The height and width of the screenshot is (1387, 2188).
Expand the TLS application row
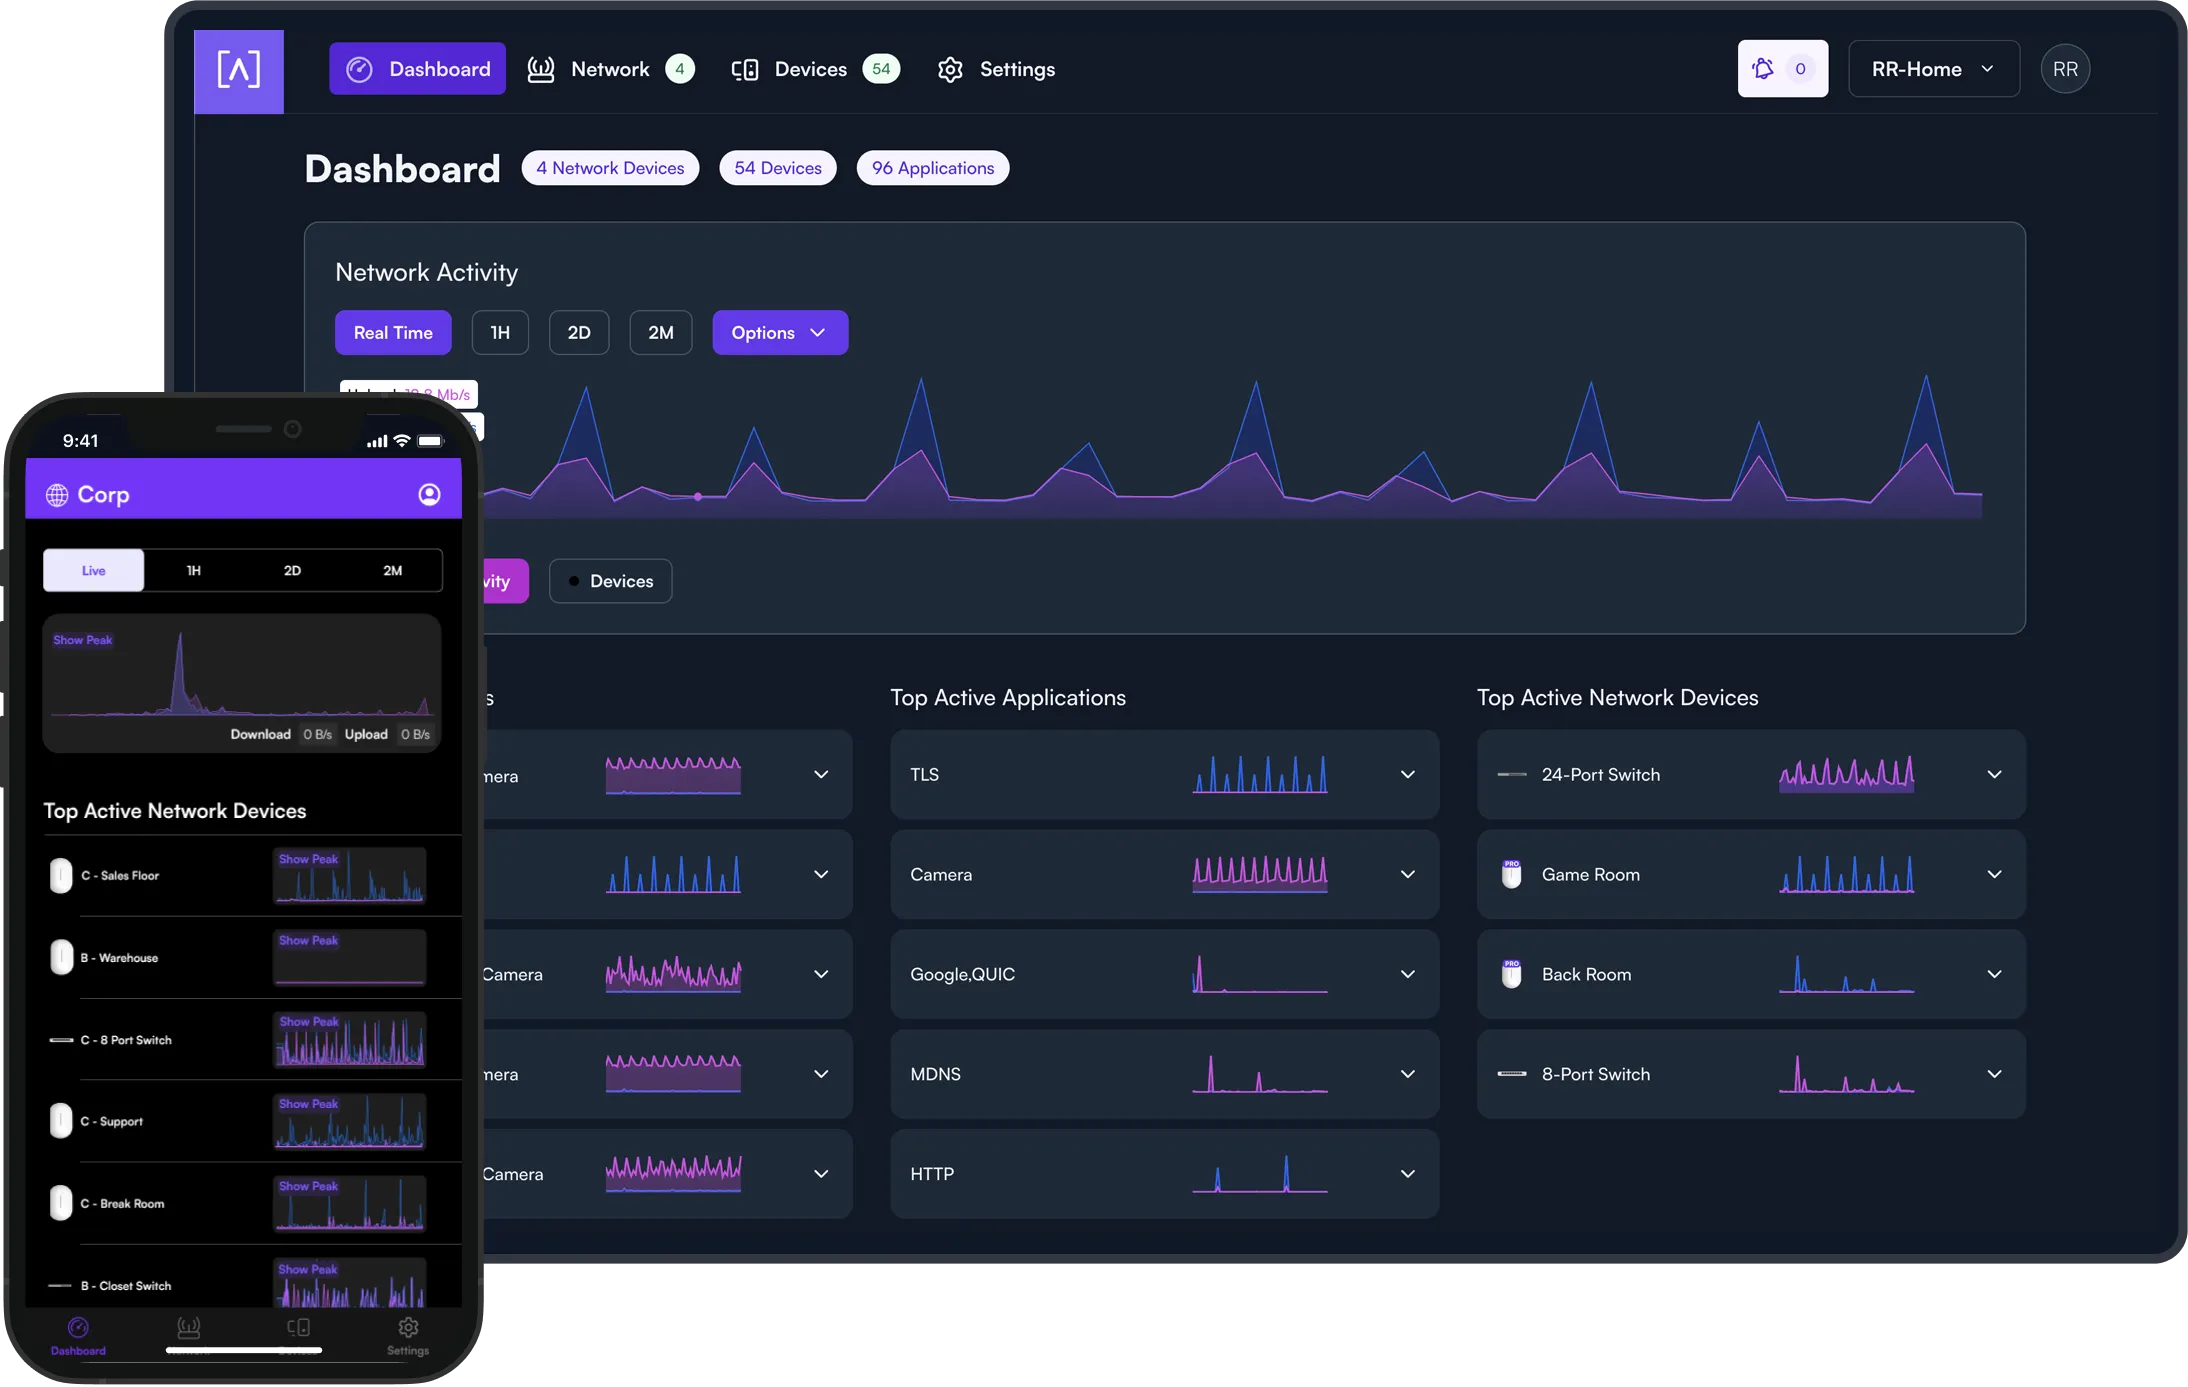[1407, 774]
